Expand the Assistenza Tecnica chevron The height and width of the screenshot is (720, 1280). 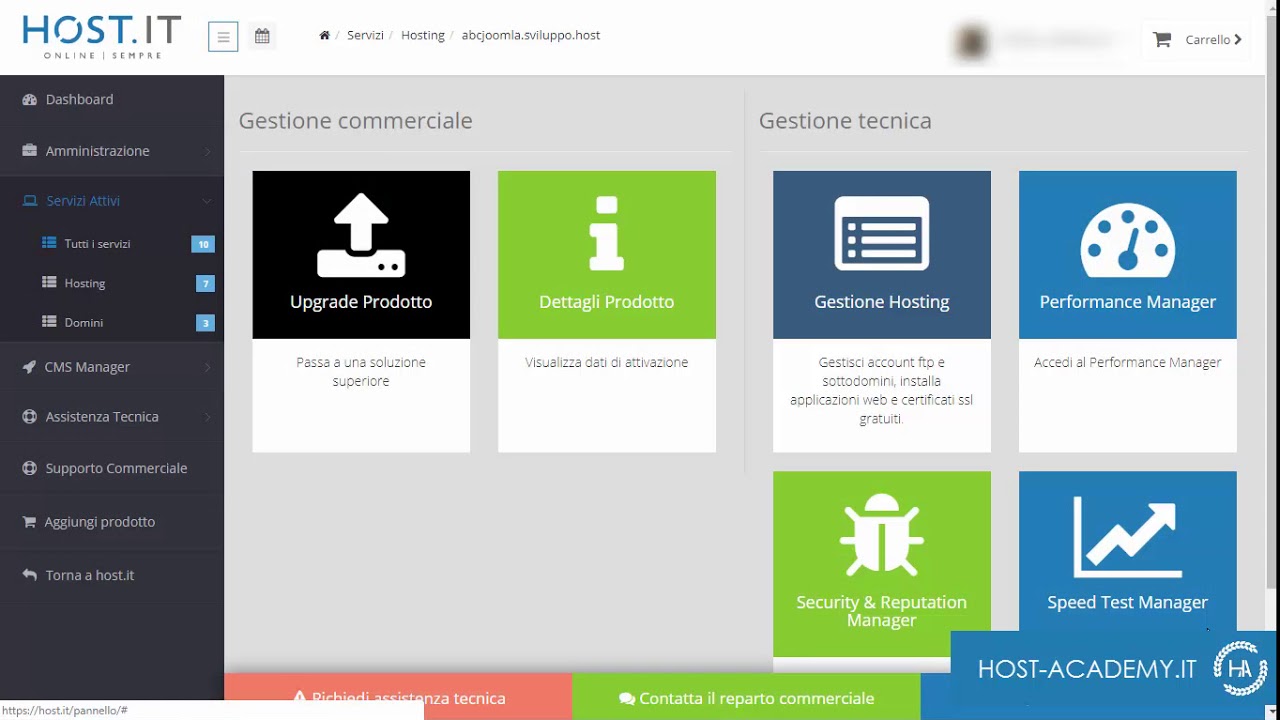[207, 417]
